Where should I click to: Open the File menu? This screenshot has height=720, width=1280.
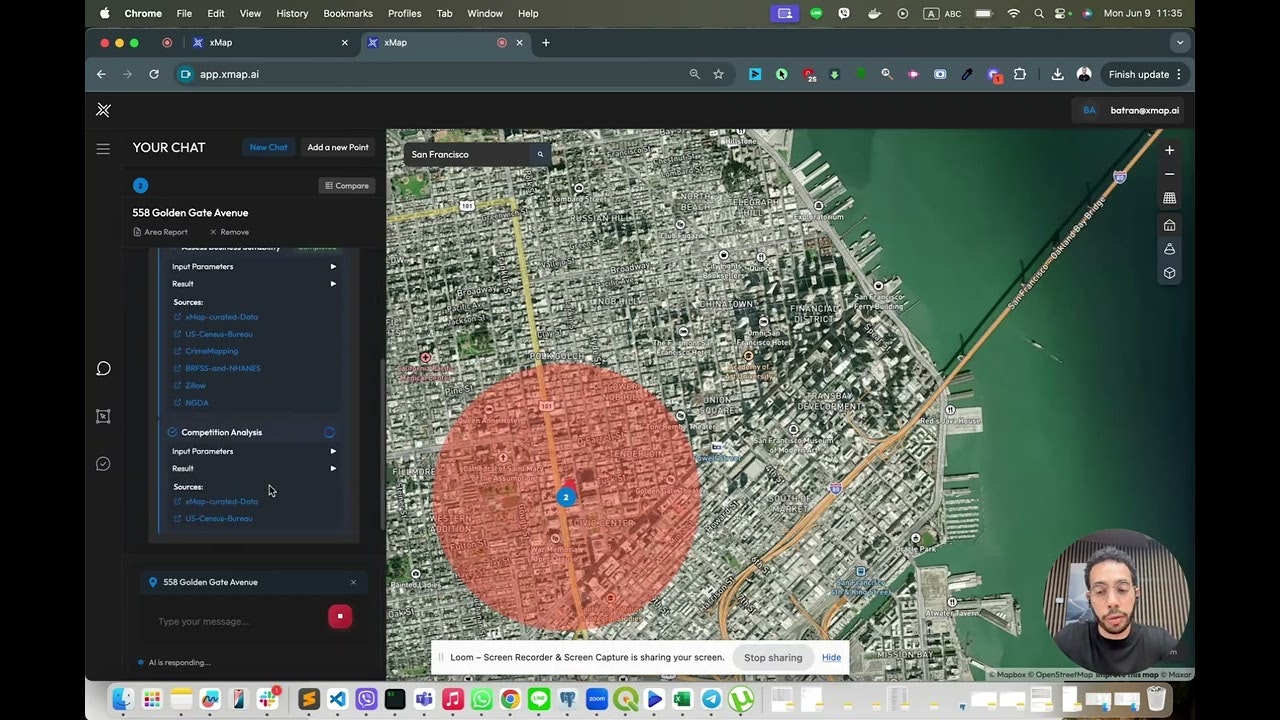[x=184, y=13]
